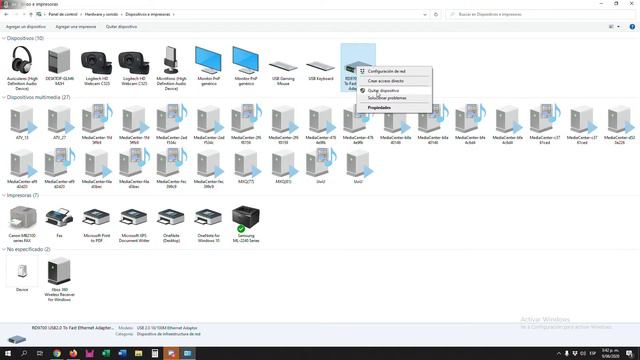This screenshot has width=640, height=360.
Task: Open Calculator from the taskbar
Action: [x=155, y=353]
